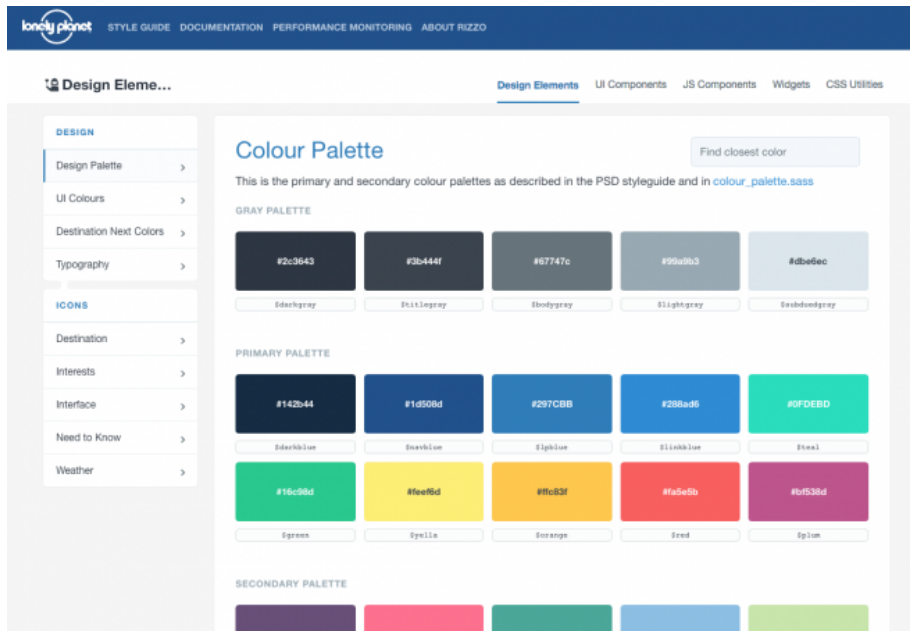Viewport: 917px width, 643px height.
Task: Click the chevron next to Typography
Action: coord(182,266)
